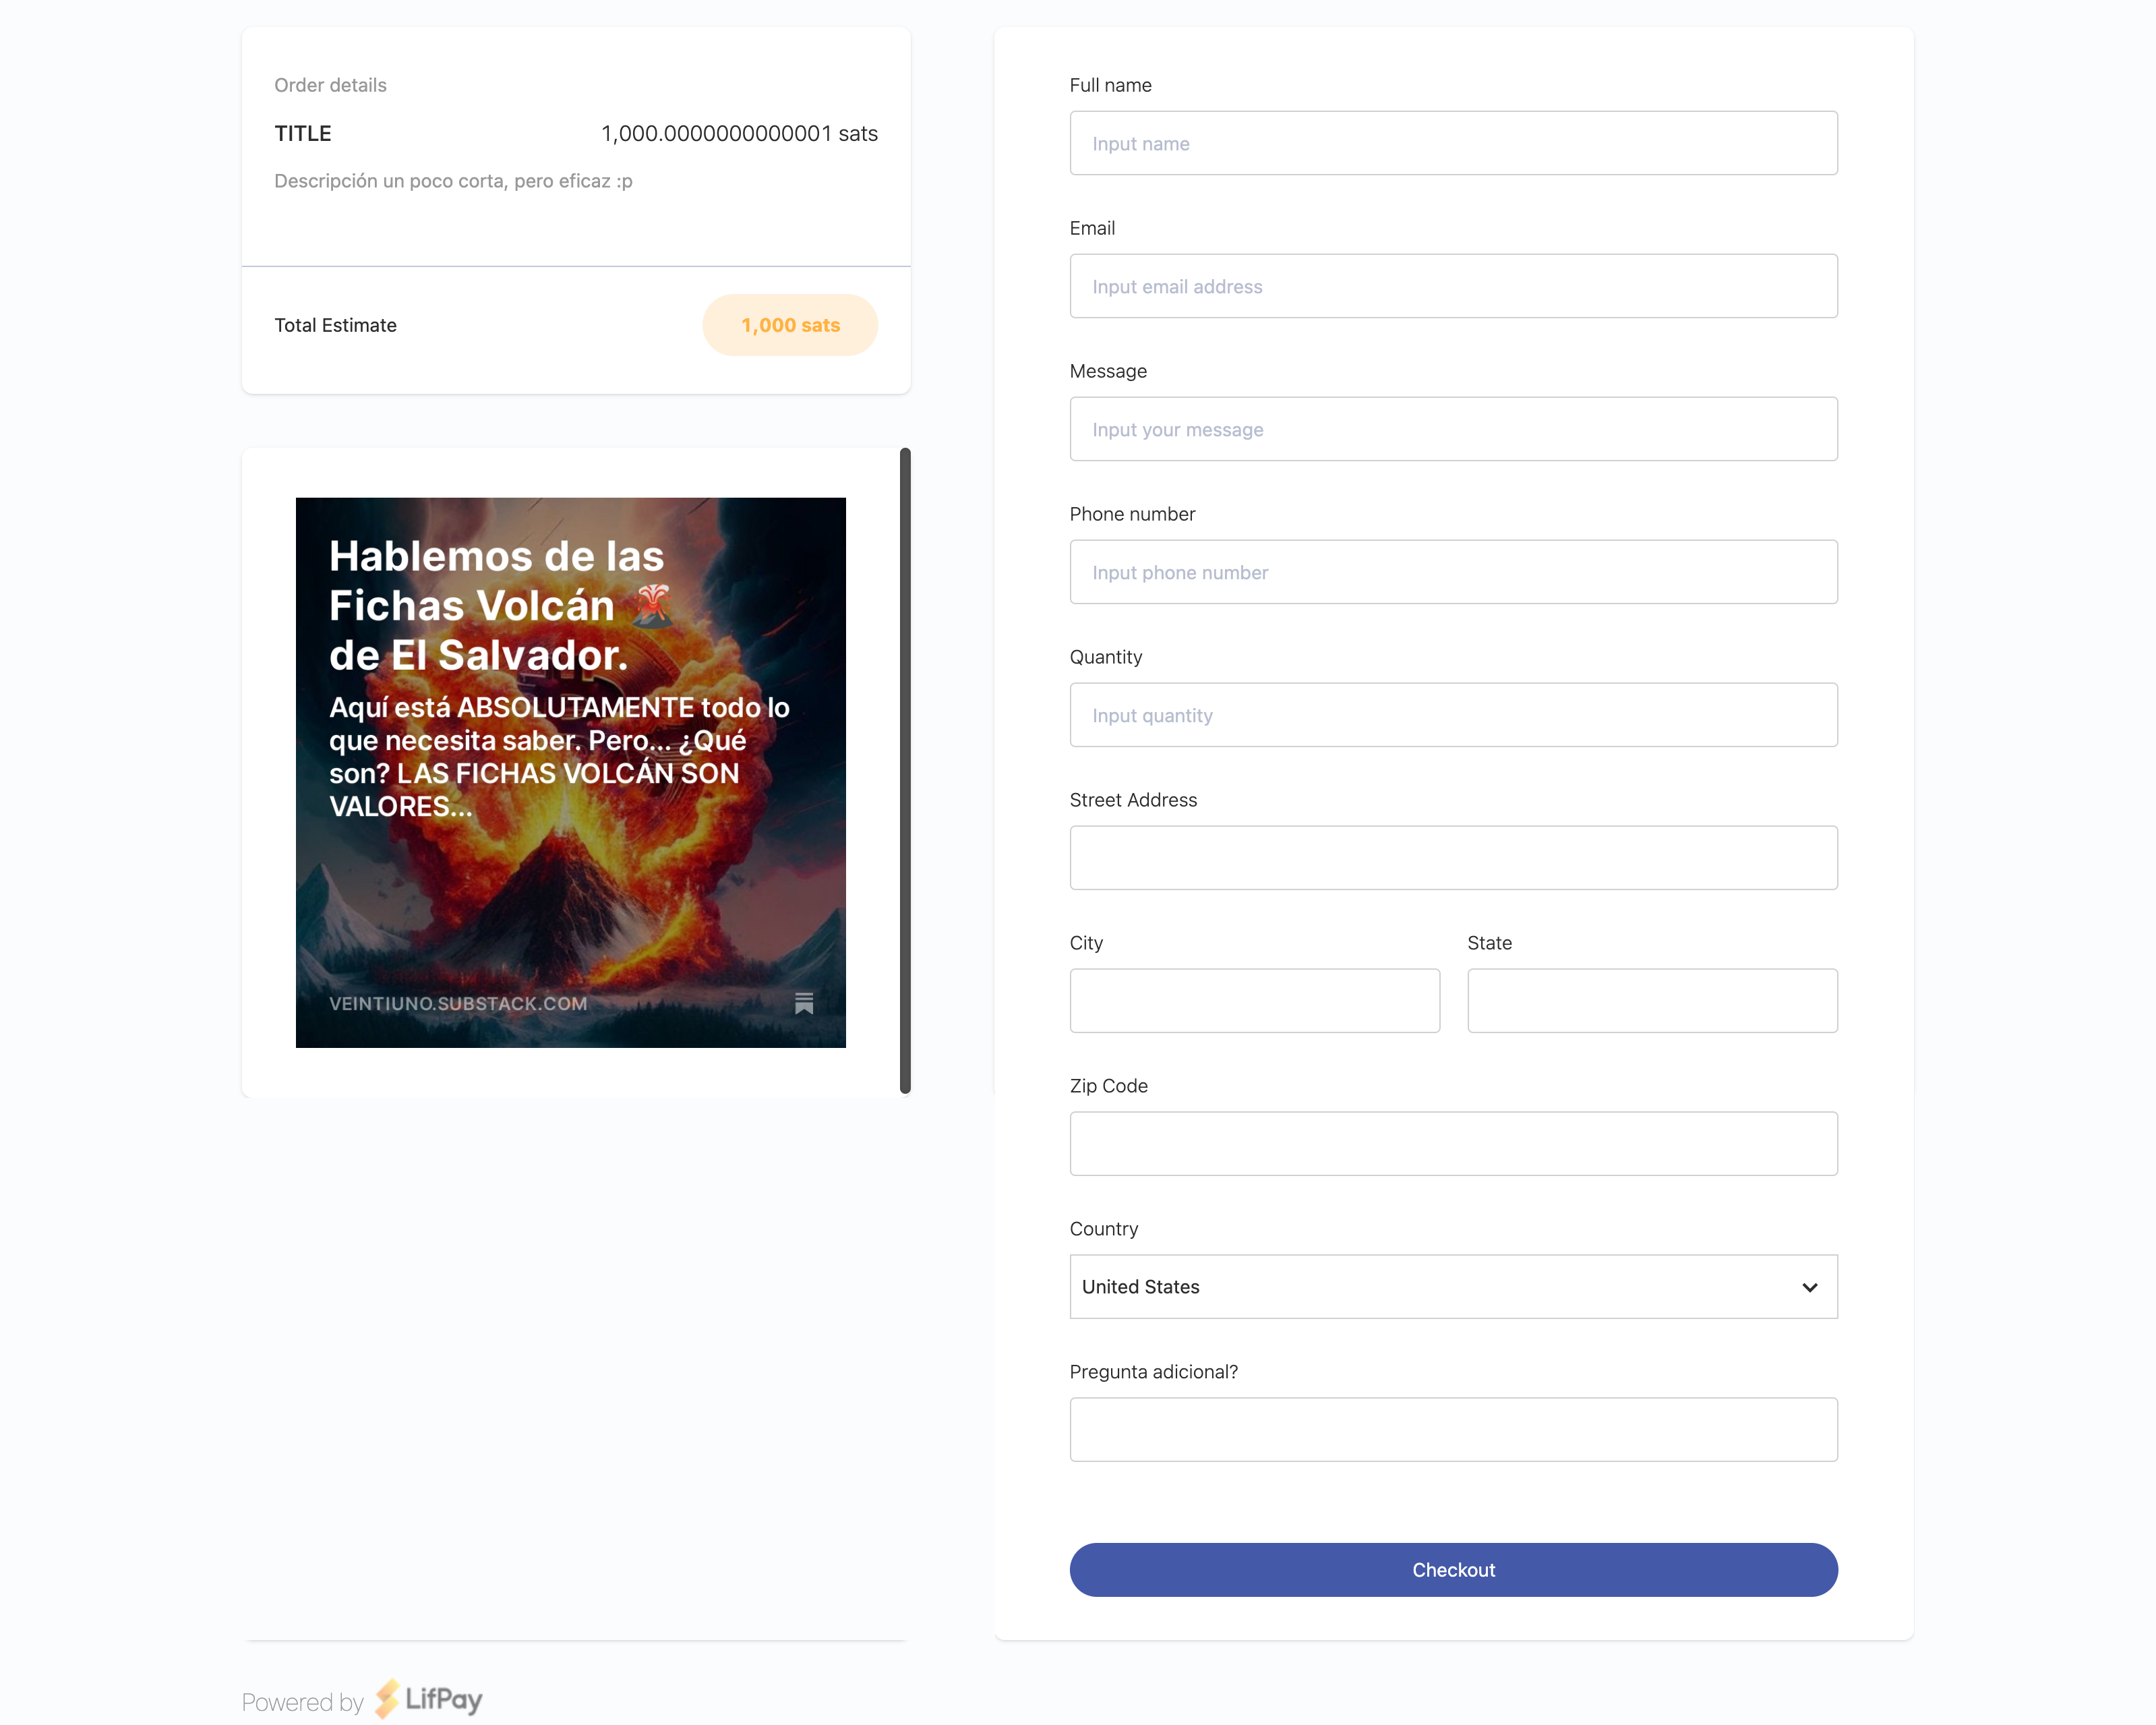Click the 1,000 sats total badge
The height and width of the screenshot is (1725, 2156).
pyautogui.click(x=790, y=325)
